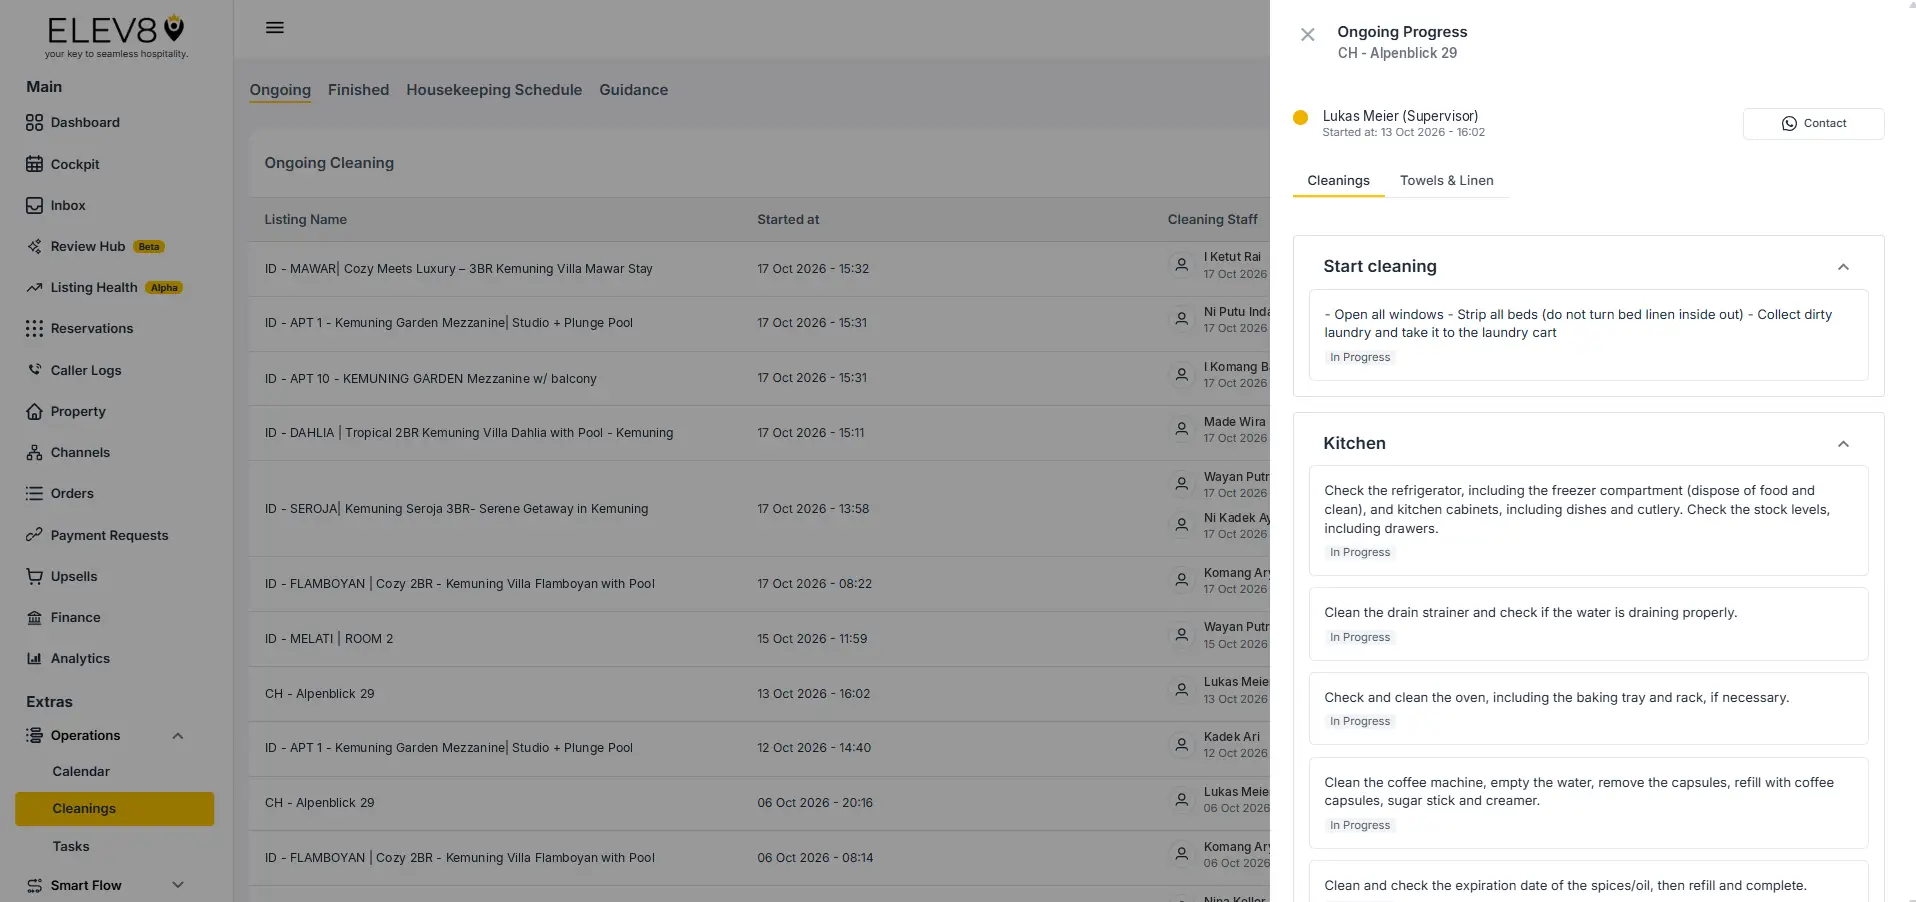Open the ID - MELATI | ROOM 2 row
Viewport: 1916px width, 902px height.
pyautogui.click(x=759, y=639)
